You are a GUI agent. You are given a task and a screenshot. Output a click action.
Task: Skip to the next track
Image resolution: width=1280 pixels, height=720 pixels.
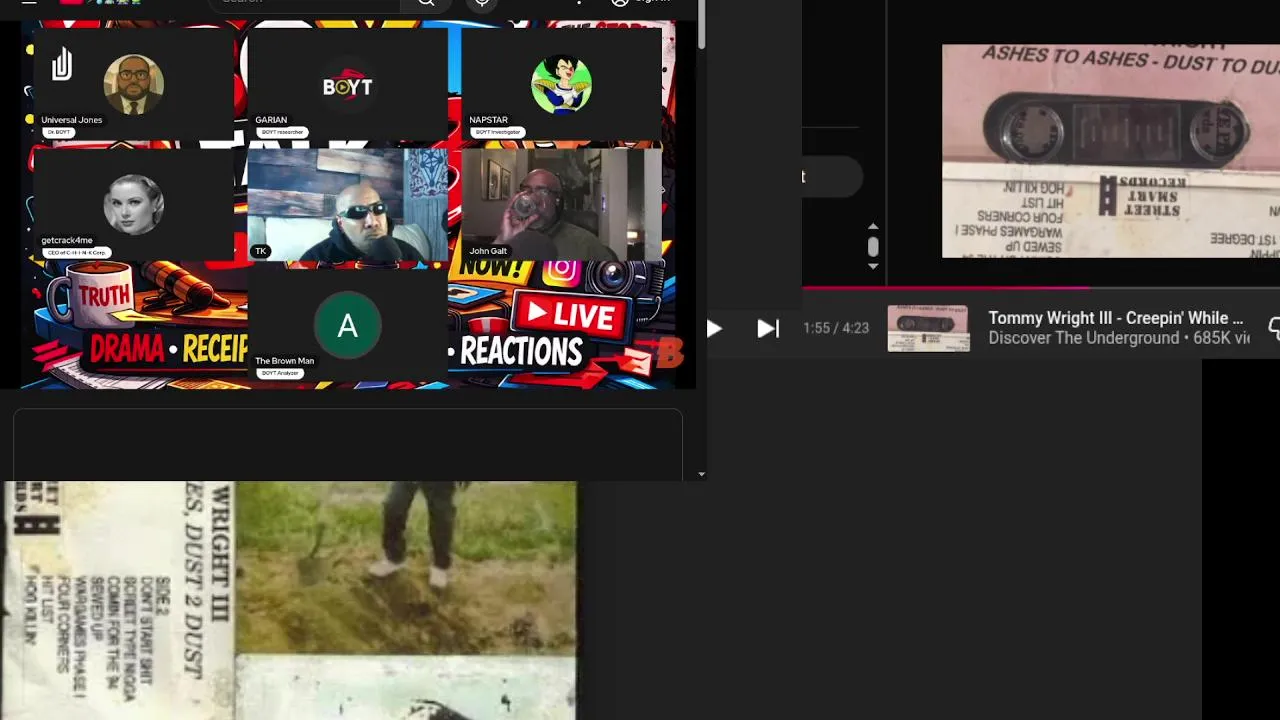tap(768, 328)
